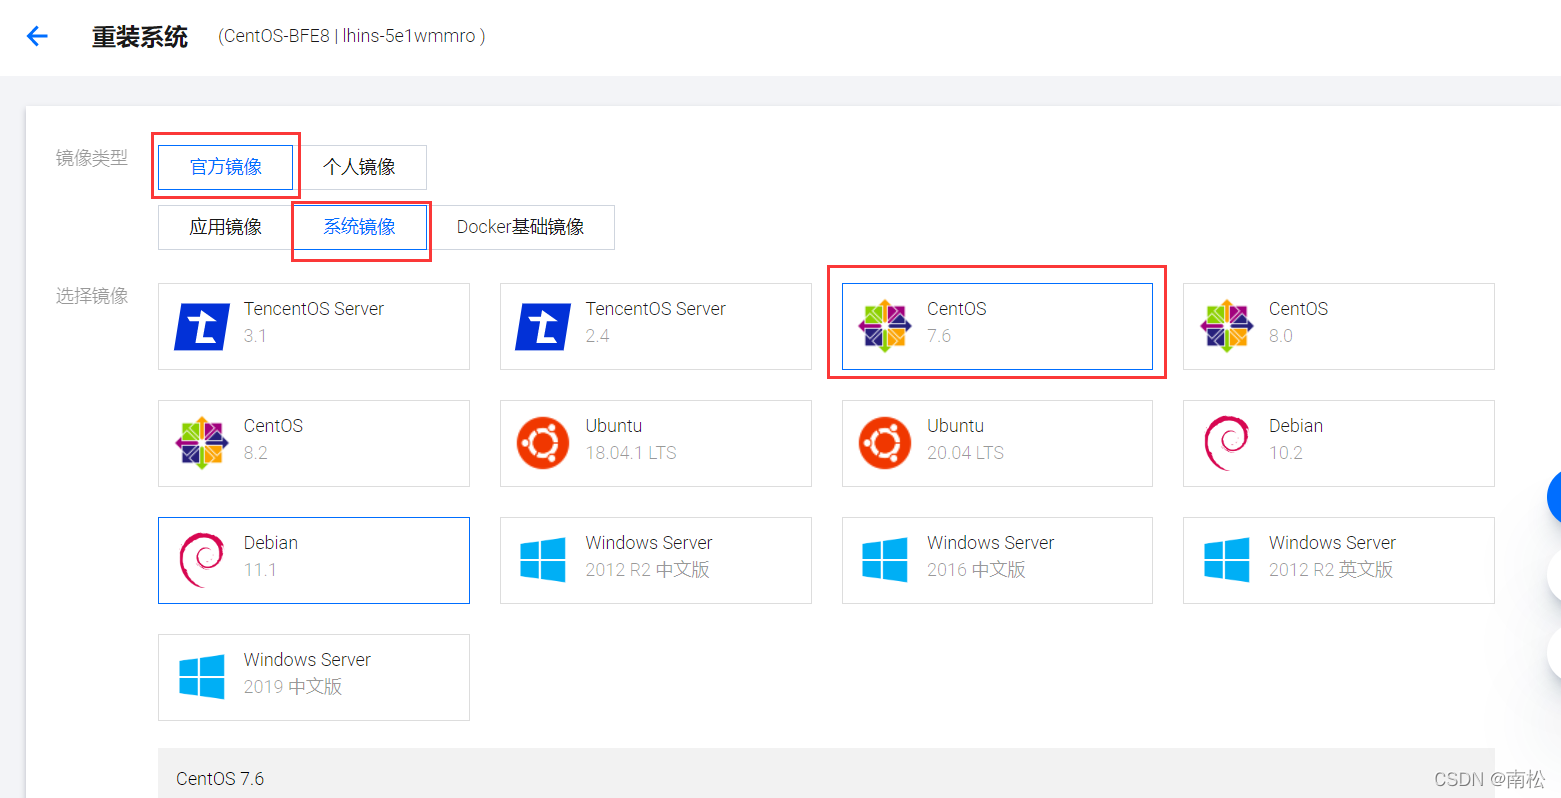Screen dimensions: 1561x798
Task: Choose the TencentOS Server 2.4 image card
Action: [x=656, y=326]
